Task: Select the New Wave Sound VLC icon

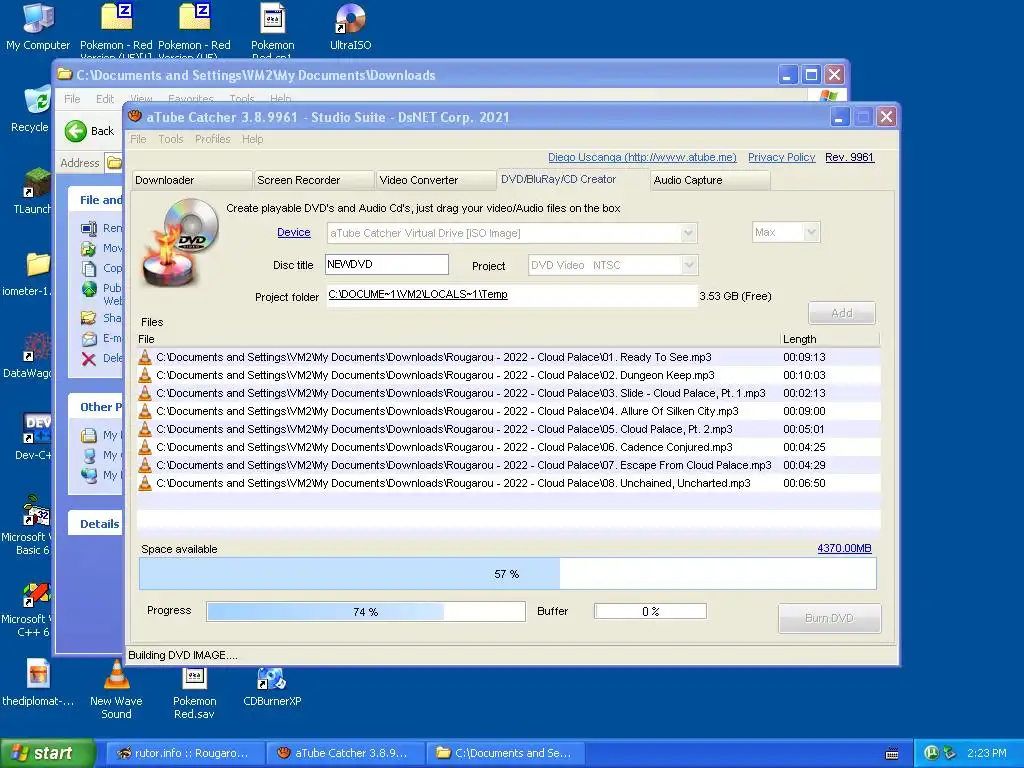Action: [116, 689]
